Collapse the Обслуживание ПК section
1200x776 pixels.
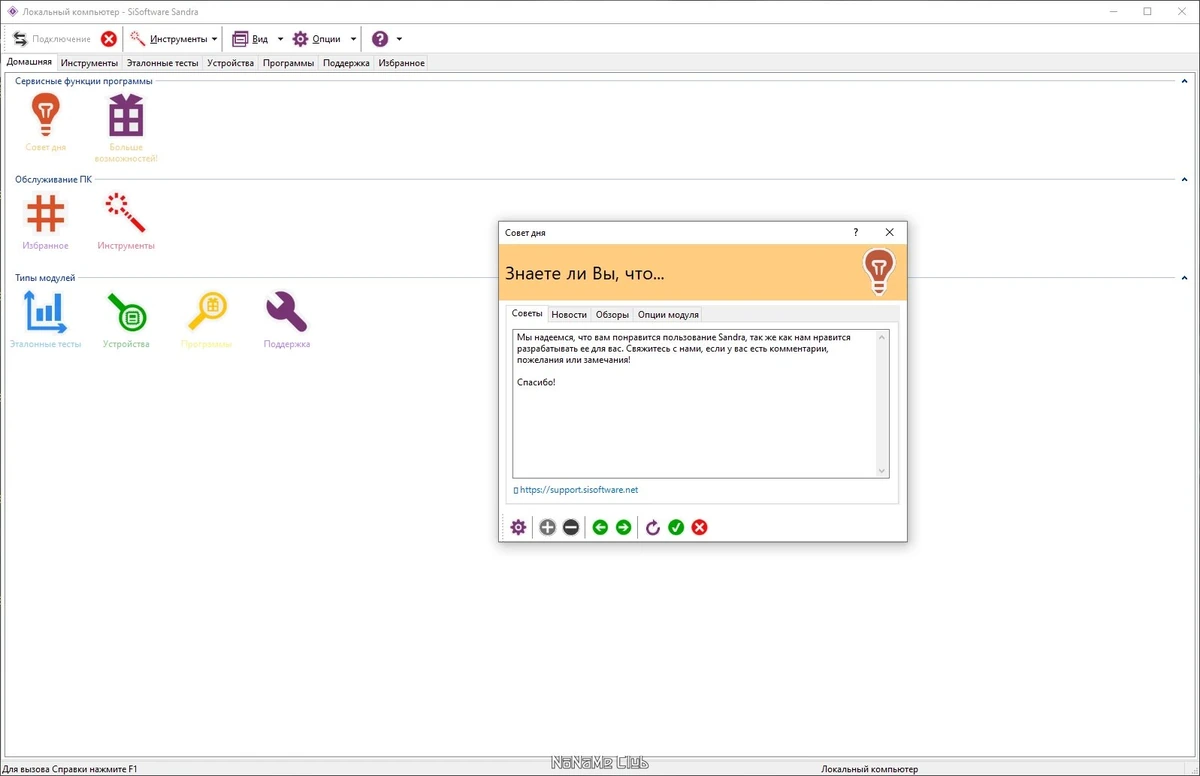[1186, 179]
